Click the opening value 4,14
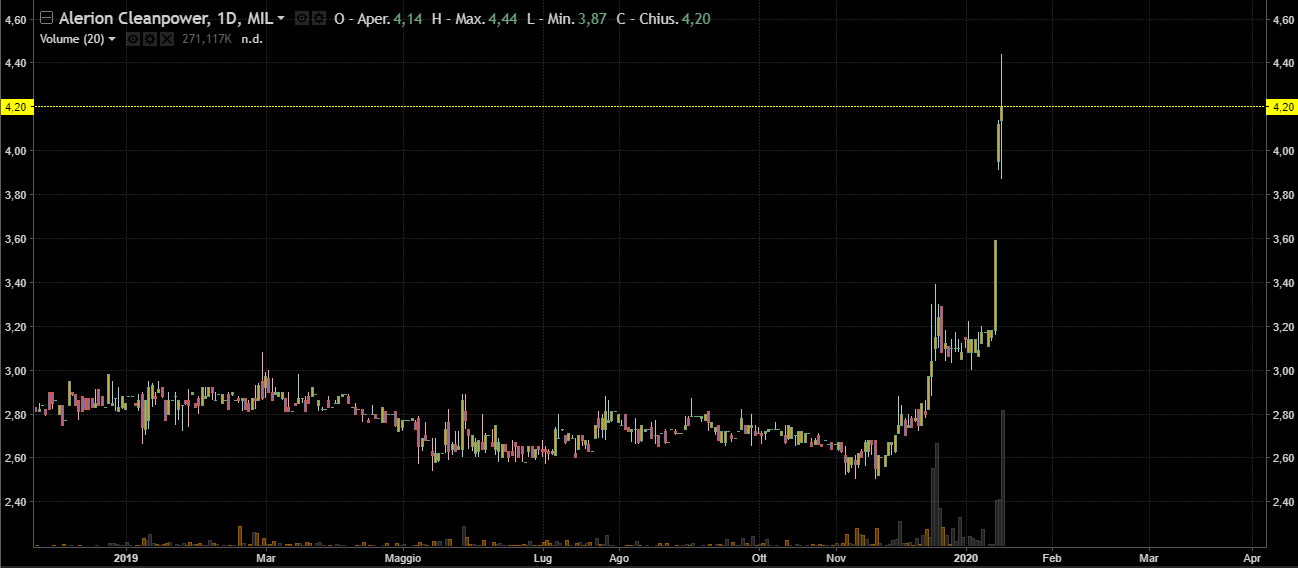 coord(407,19)
